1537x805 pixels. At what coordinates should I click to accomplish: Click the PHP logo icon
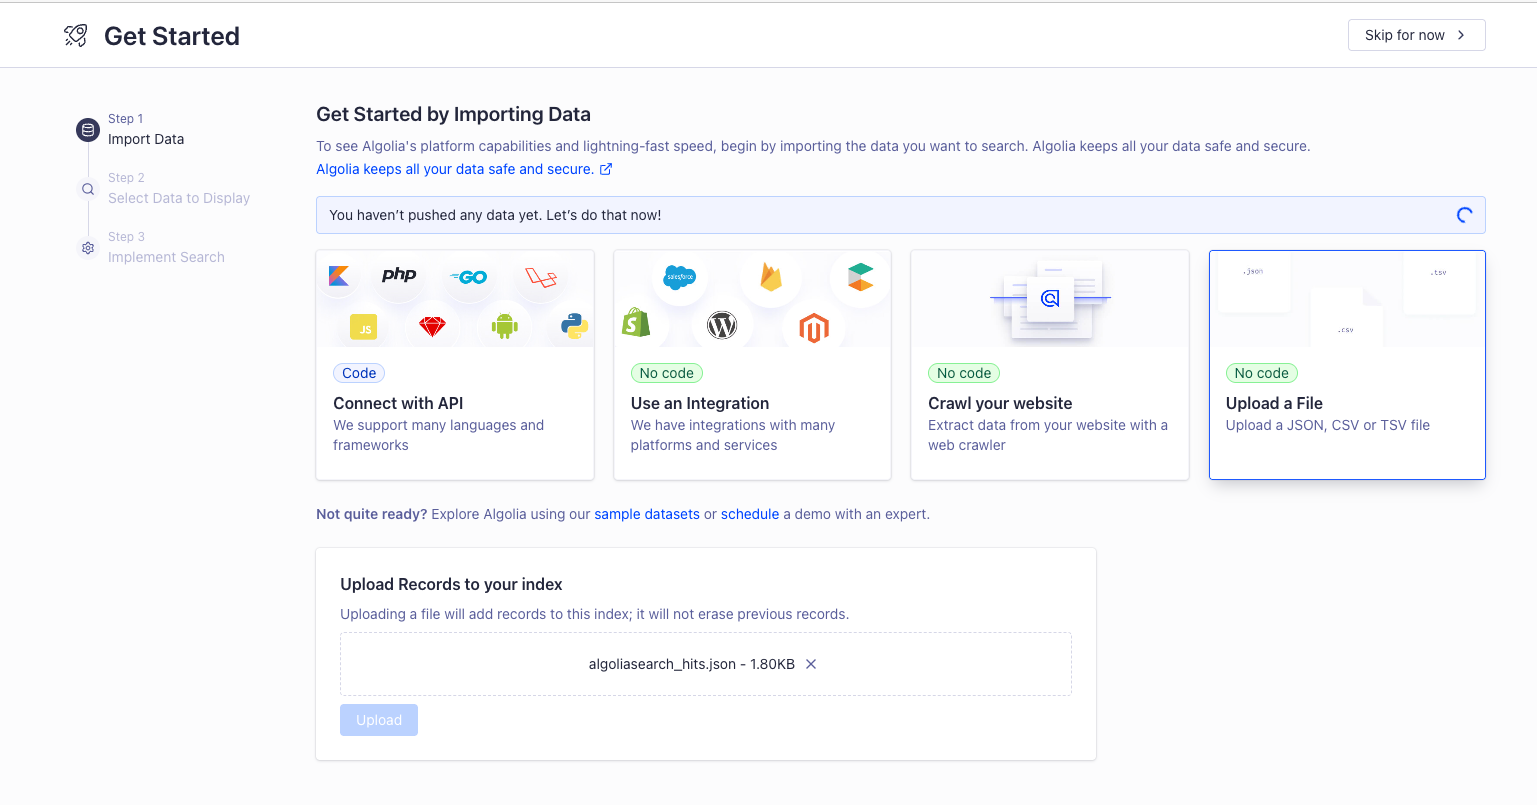pos(399,274)
